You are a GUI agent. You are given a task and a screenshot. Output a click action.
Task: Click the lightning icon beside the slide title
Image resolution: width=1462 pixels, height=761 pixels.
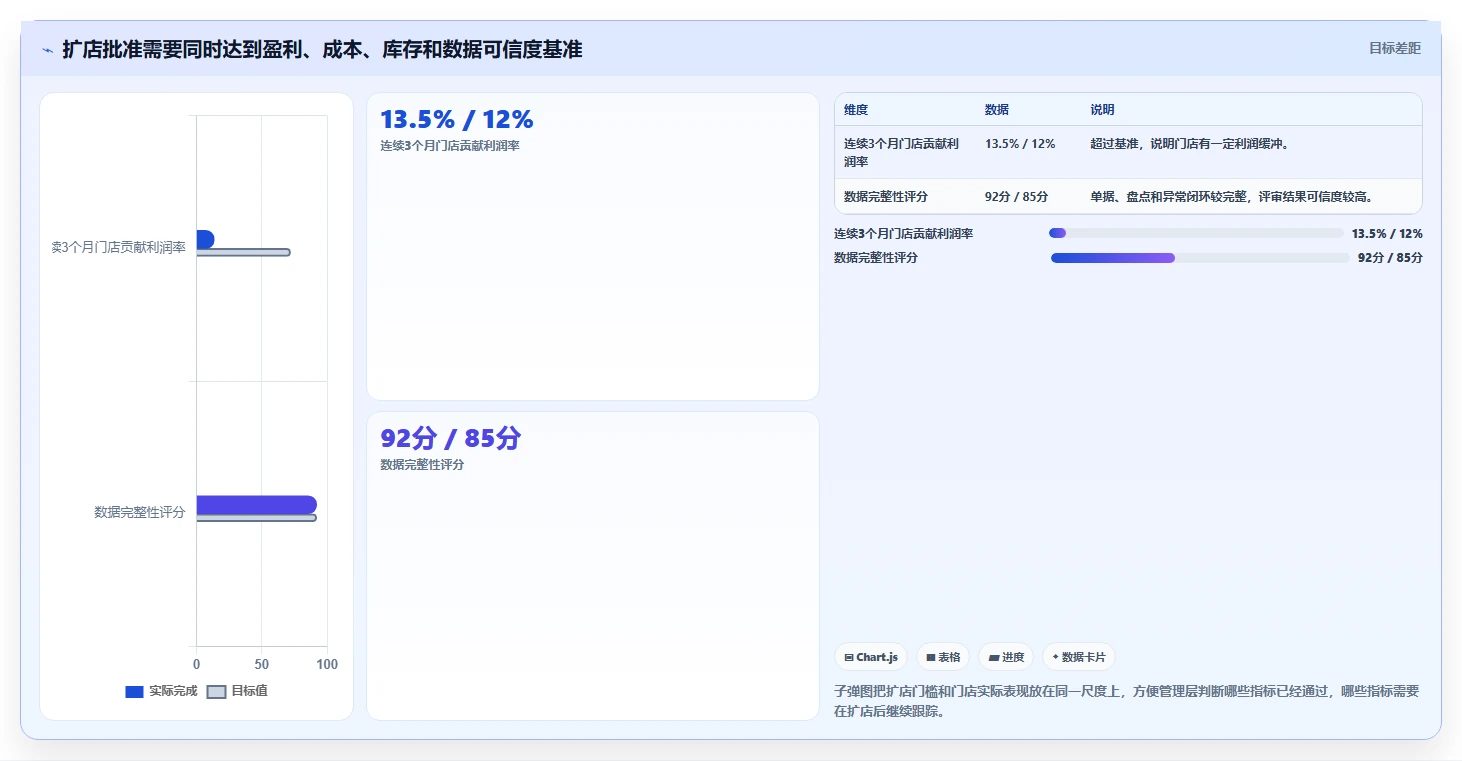click(47, 50)
